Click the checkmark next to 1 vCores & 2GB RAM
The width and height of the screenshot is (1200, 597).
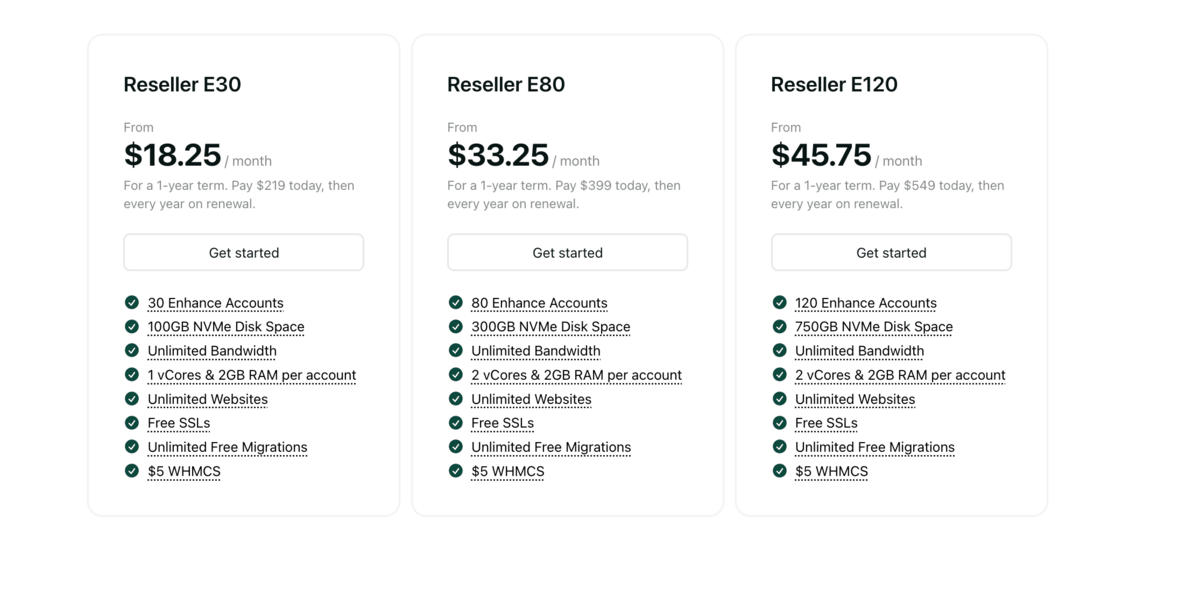(132, 374)
